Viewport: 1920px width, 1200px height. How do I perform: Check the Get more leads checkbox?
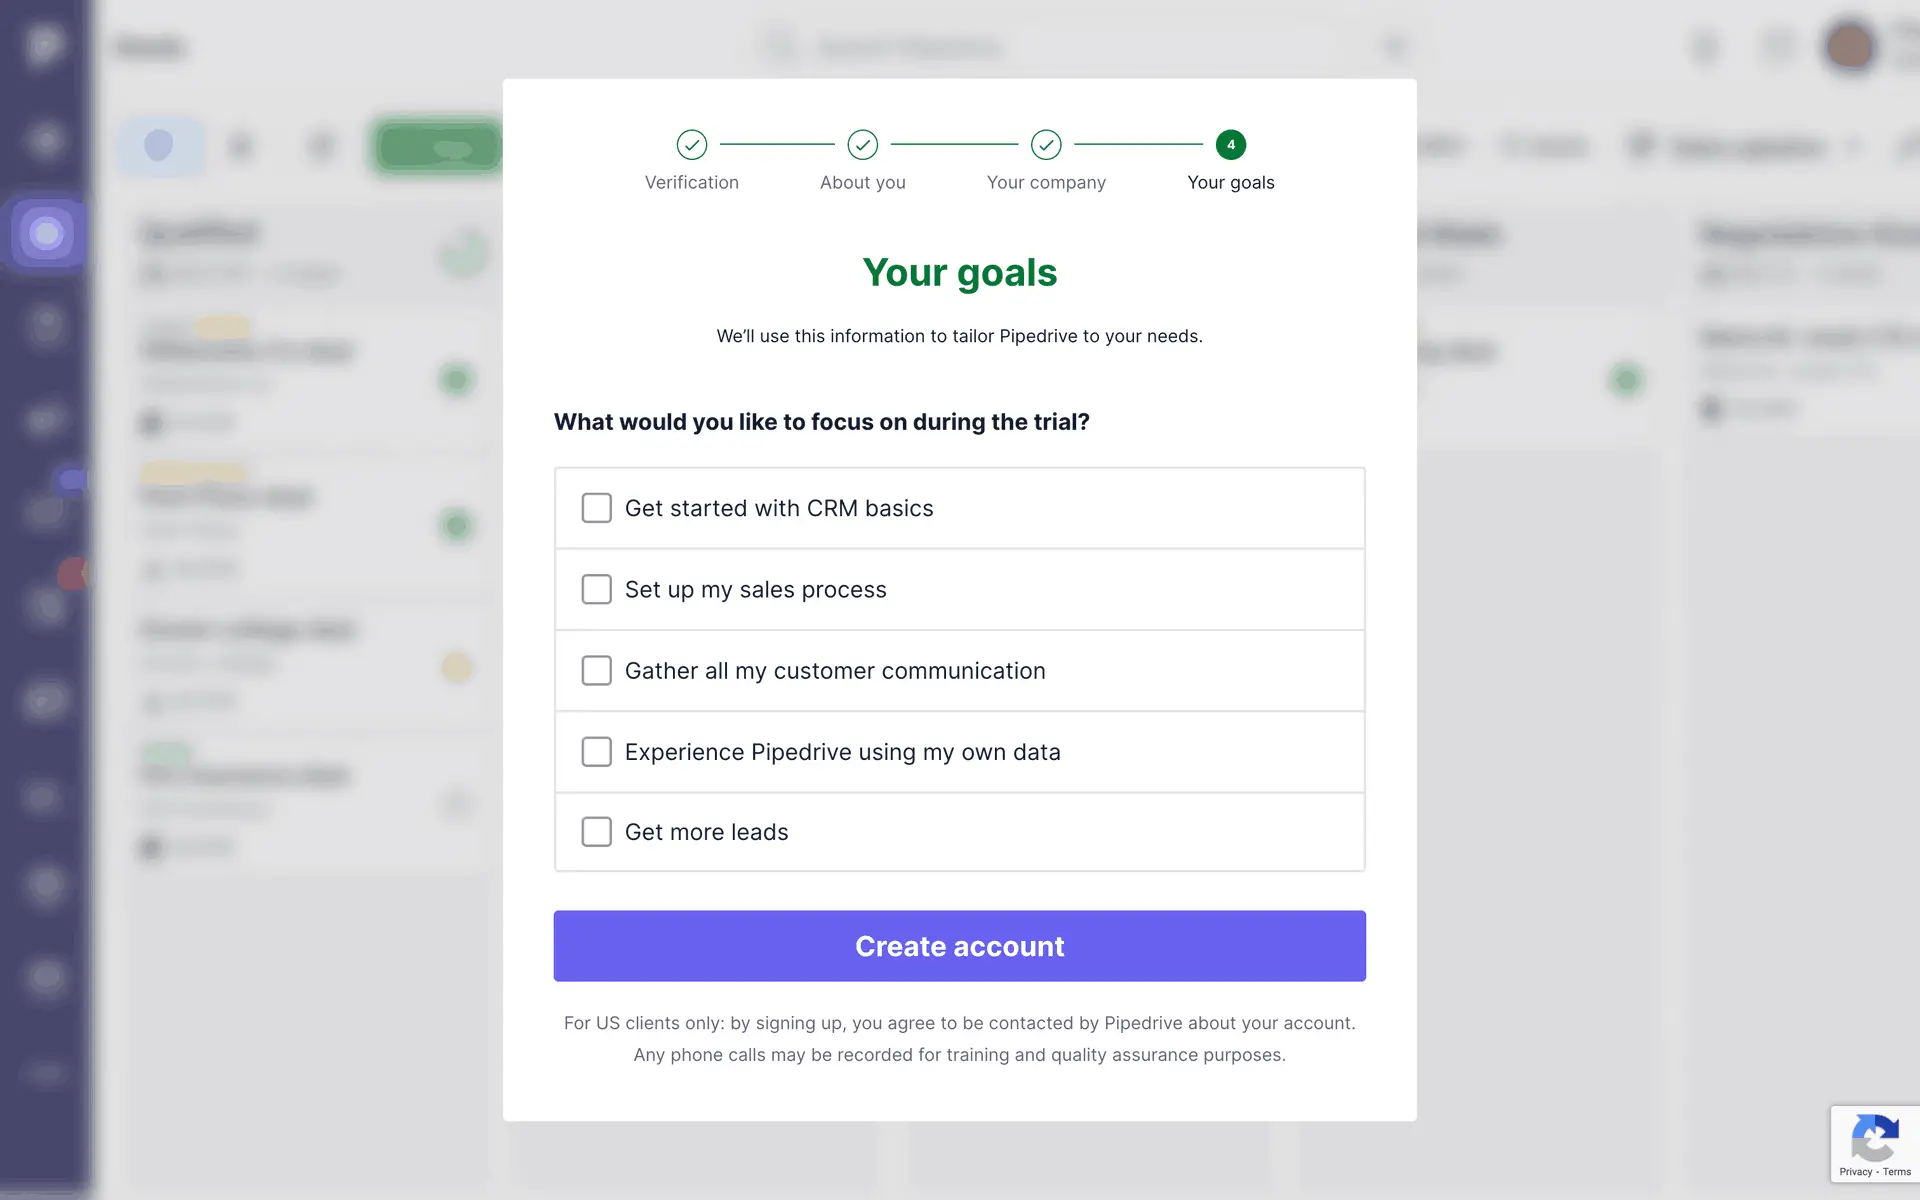(x=597, y=832)
